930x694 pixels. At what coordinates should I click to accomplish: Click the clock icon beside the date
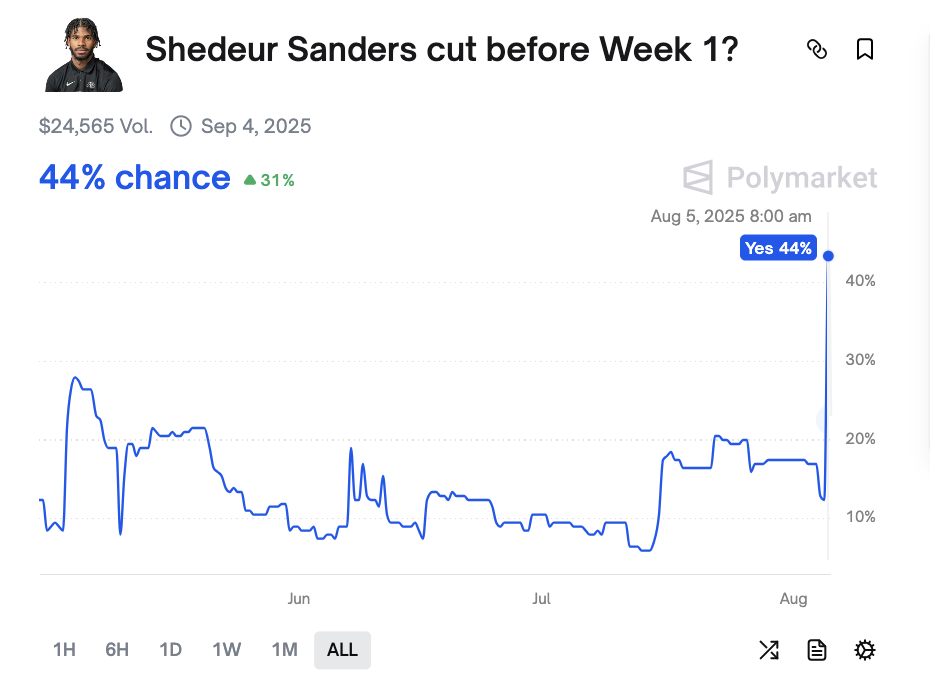[x=180, y=126]
